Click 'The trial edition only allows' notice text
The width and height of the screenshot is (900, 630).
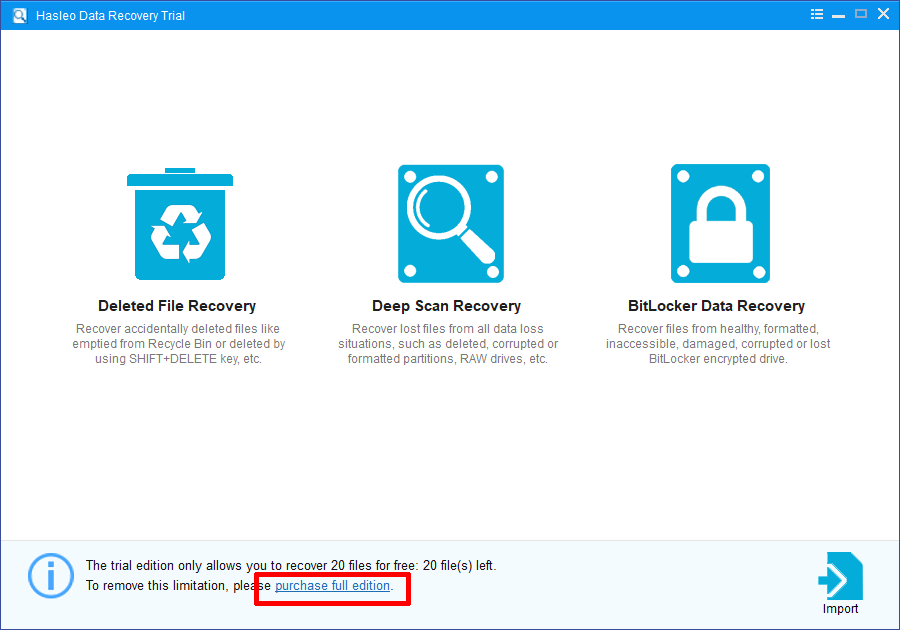pyautogui.click(x=291, y=565)
